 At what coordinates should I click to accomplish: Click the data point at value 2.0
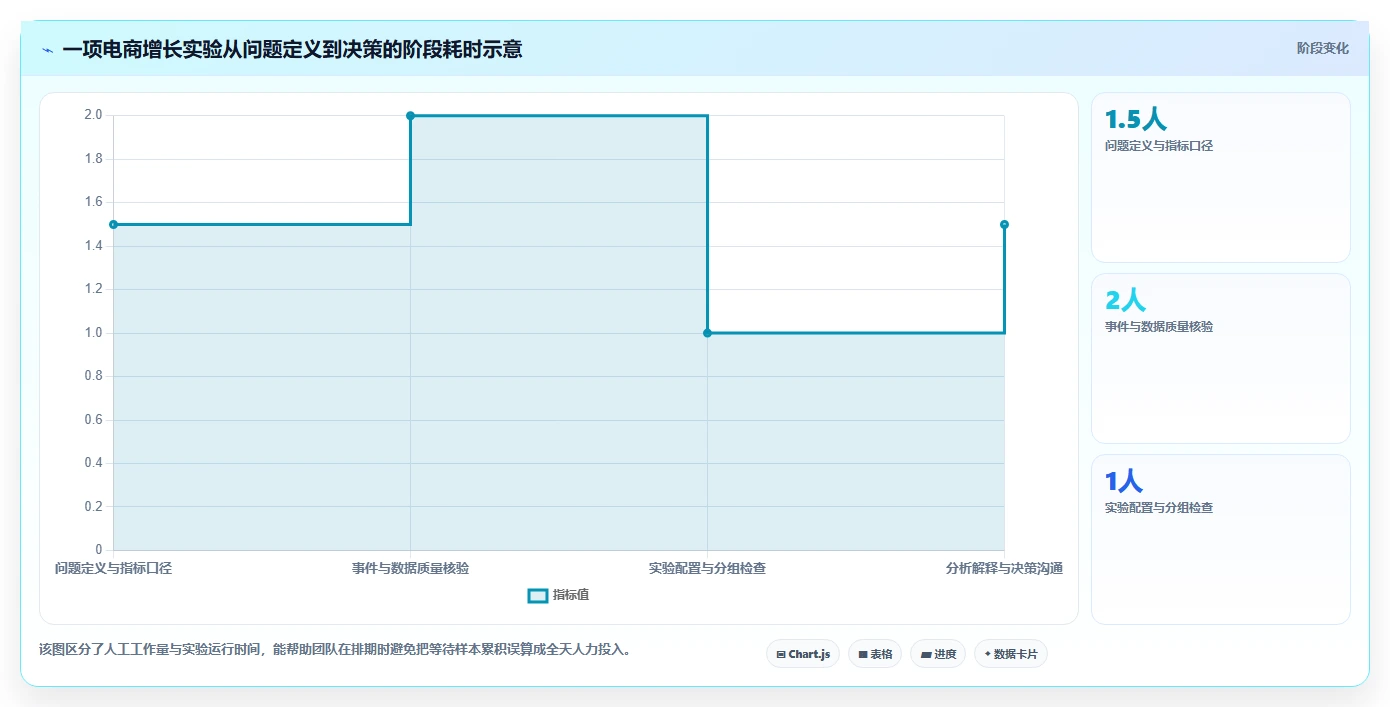[410, 116]
